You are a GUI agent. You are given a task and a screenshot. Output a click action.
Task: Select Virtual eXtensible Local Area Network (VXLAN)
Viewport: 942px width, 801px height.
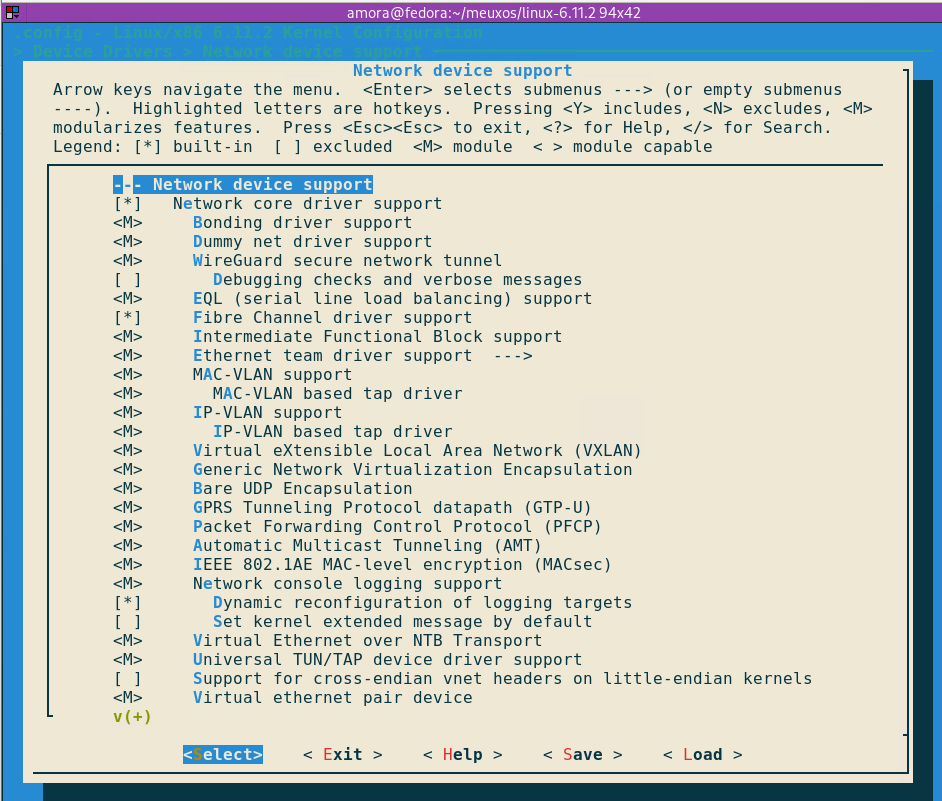417,451
